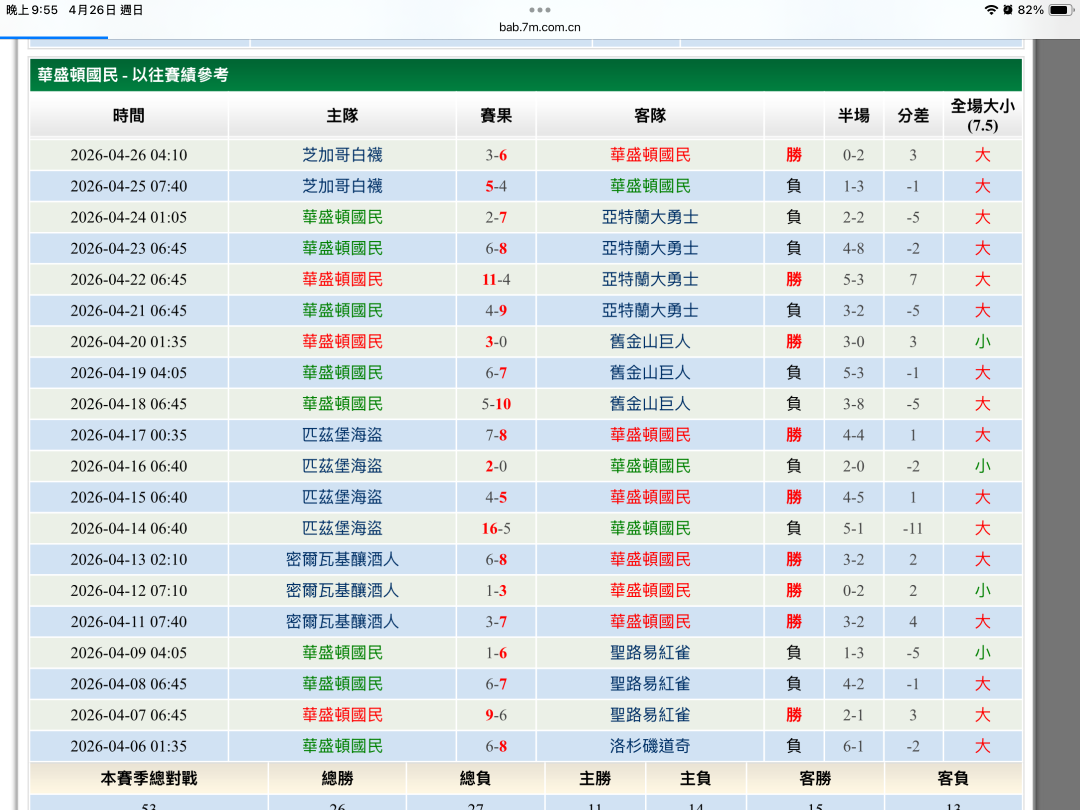The height and width of the screenshot is (810, 1080).
Task: Open the 洛杉磯道奇 team link
Action: pyautogui.click(x=650, y=746)
